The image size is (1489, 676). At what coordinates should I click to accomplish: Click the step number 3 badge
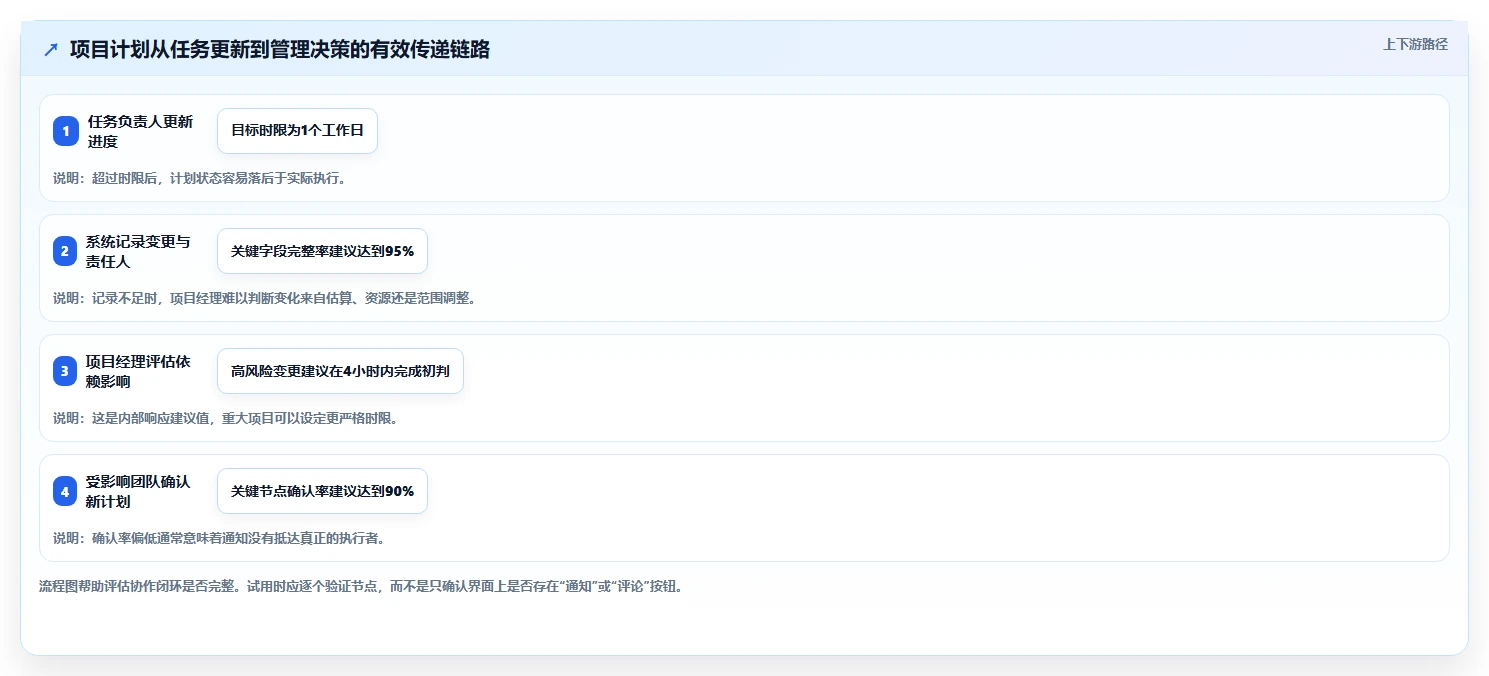pos(65,371)
